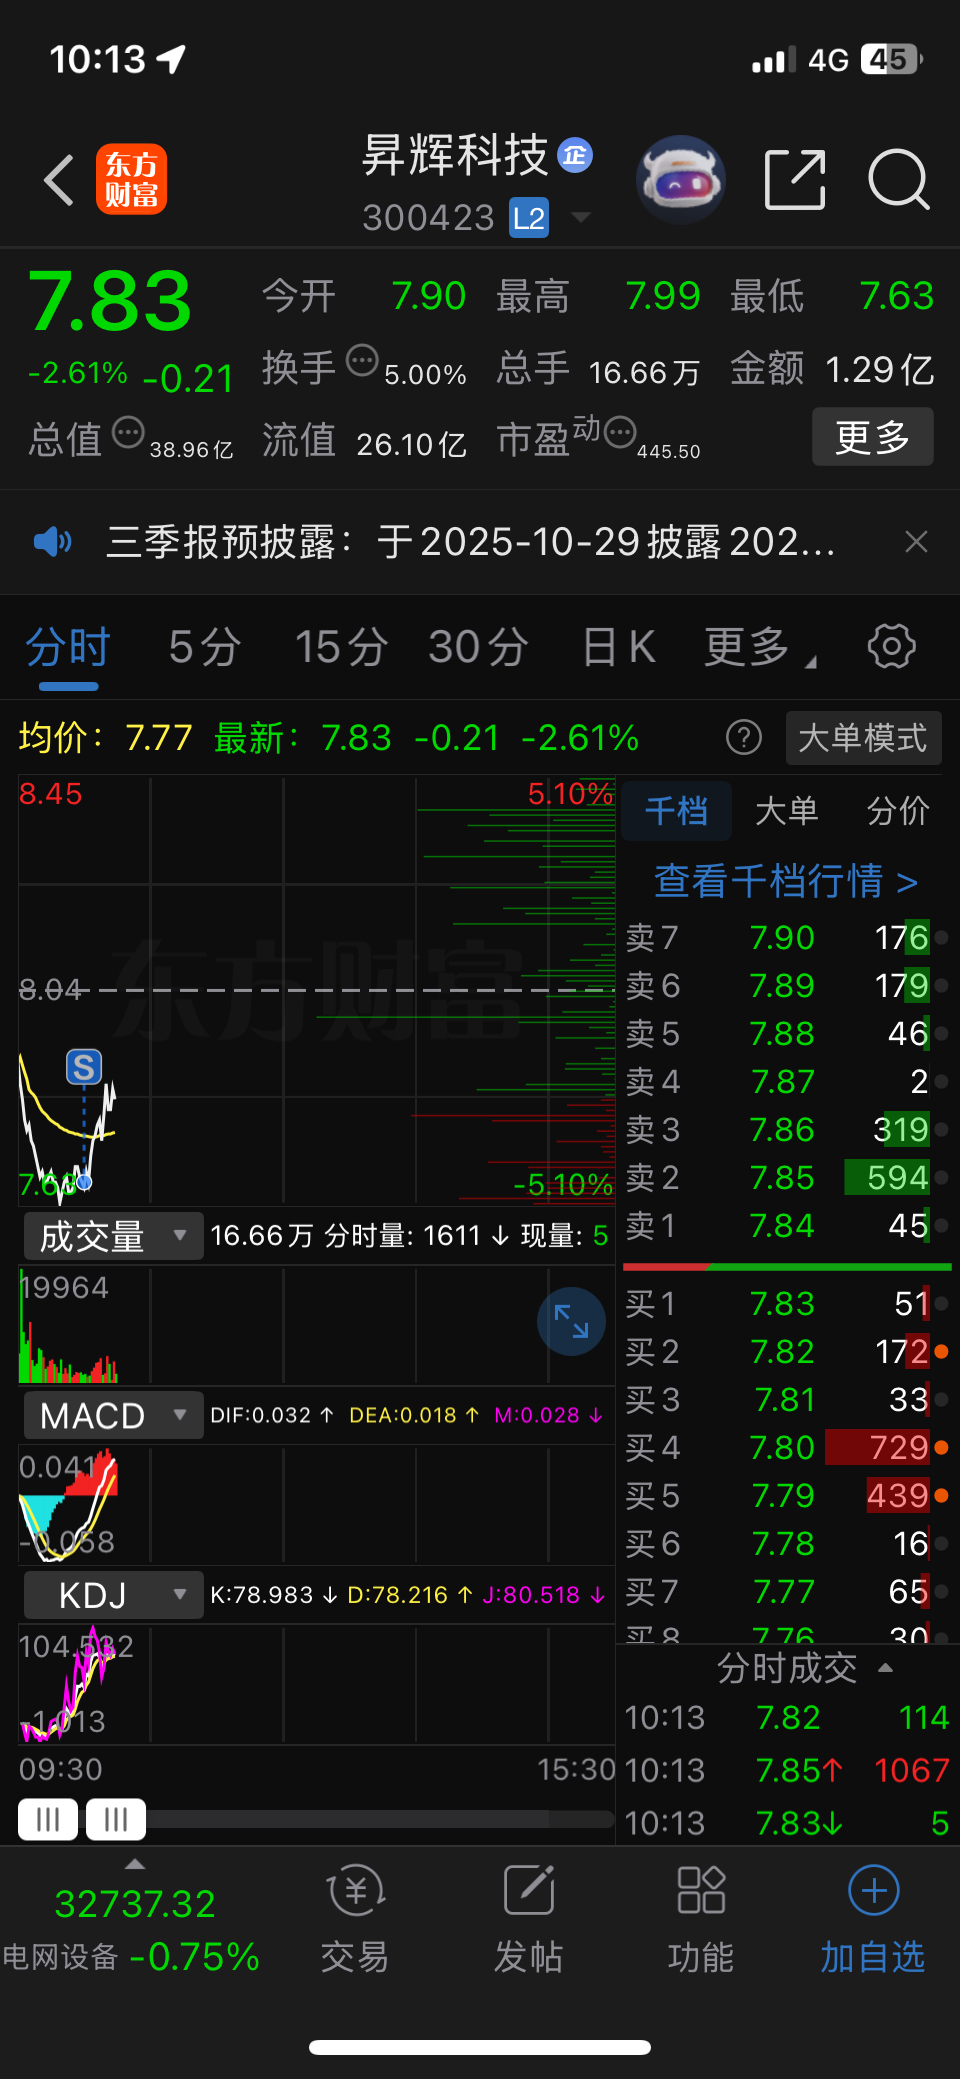Tap the question mark help icon
This screenshot has width=960, height=2079.
coord(743,738)
